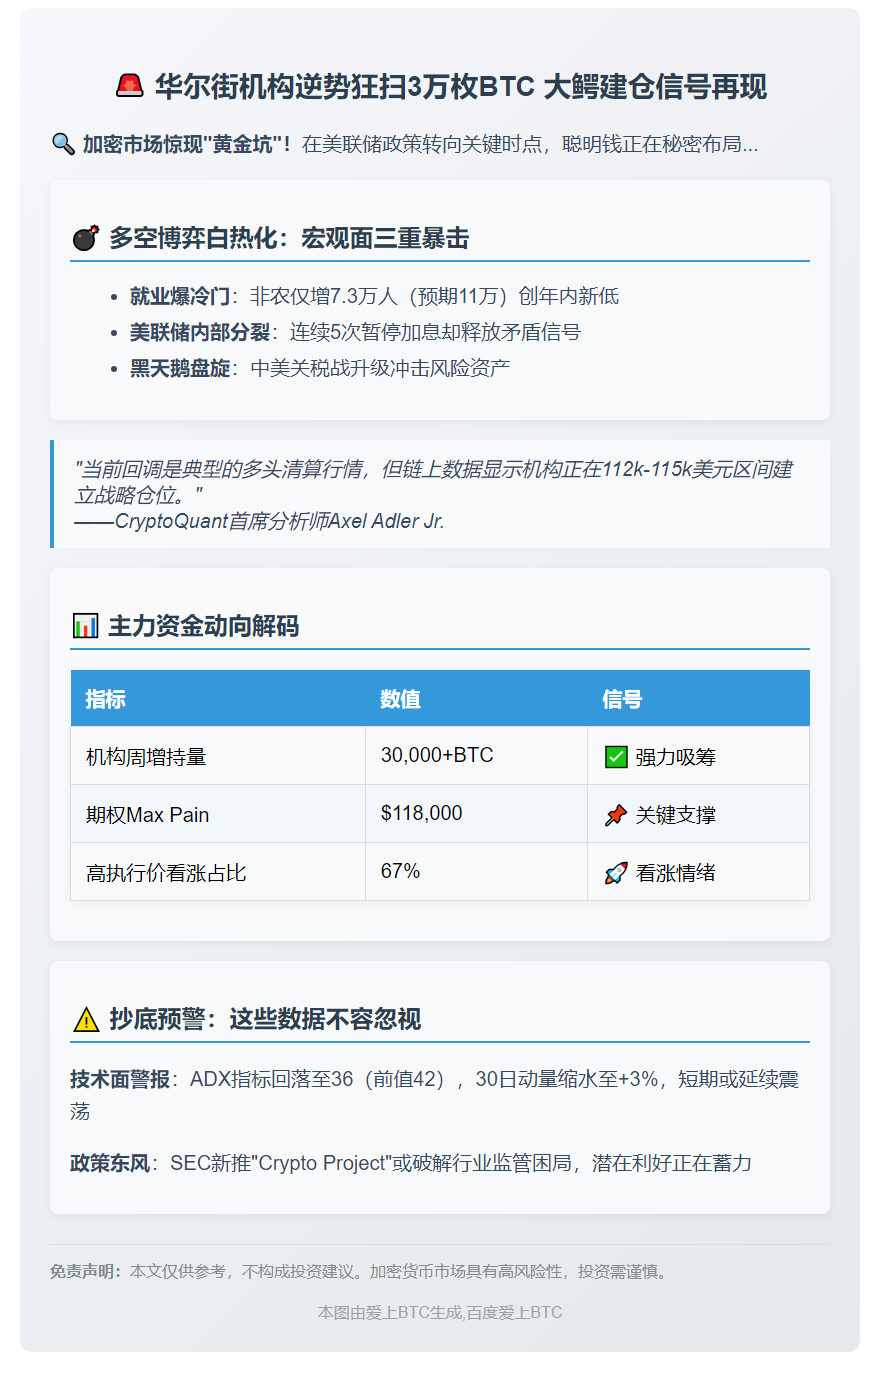The width and height of the screenshot is (880, 1384).
Task: Click the attribution CryptoQuant首席分析师Axel Adler Jr.
Action: (280, 521)
